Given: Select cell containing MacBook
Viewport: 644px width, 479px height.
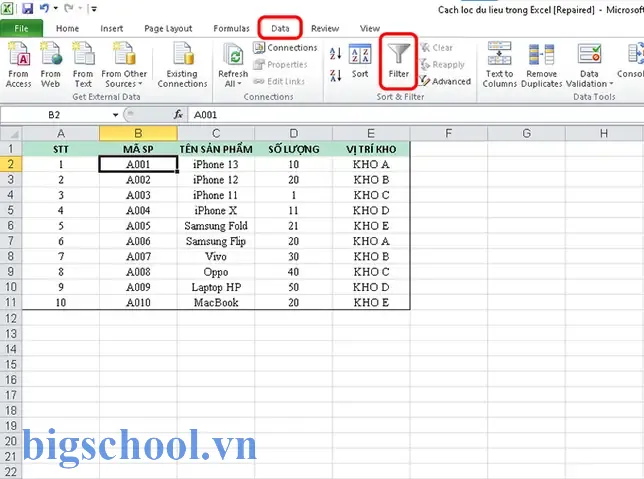Looking at the screenshot, I should (216, 303).
